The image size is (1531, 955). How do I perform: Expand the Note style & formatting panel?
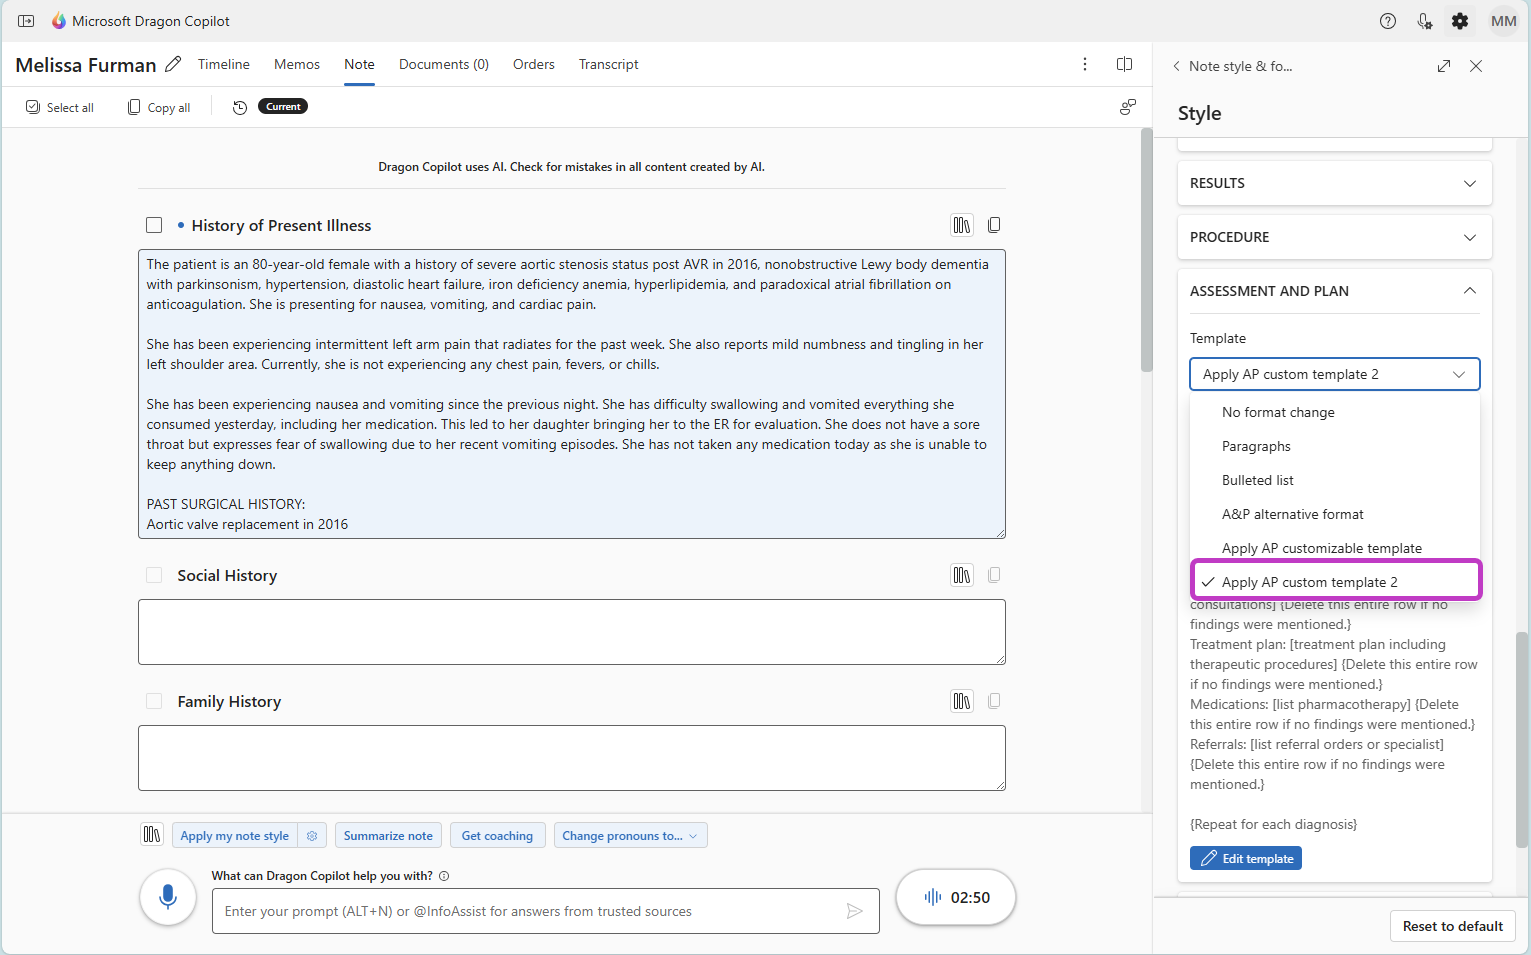tap(1443, 66)
